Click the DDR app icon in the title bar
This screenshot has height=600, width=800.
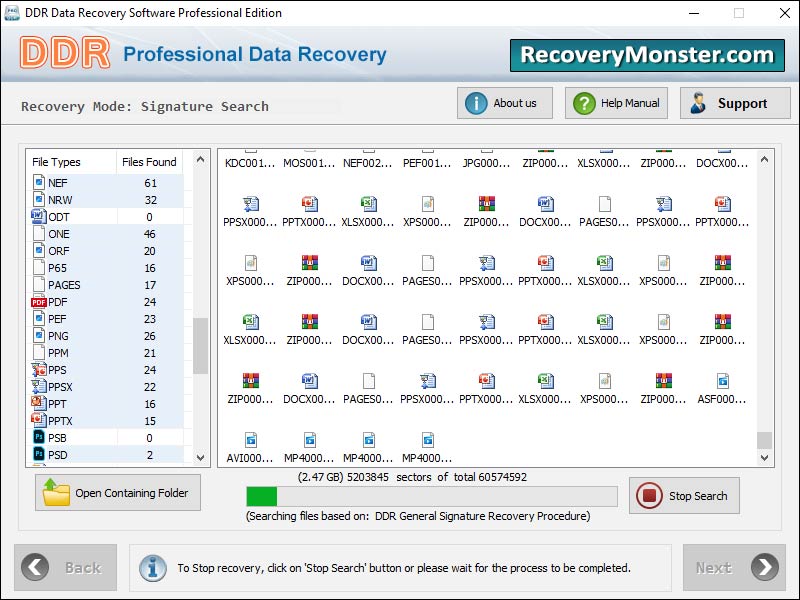11,13
